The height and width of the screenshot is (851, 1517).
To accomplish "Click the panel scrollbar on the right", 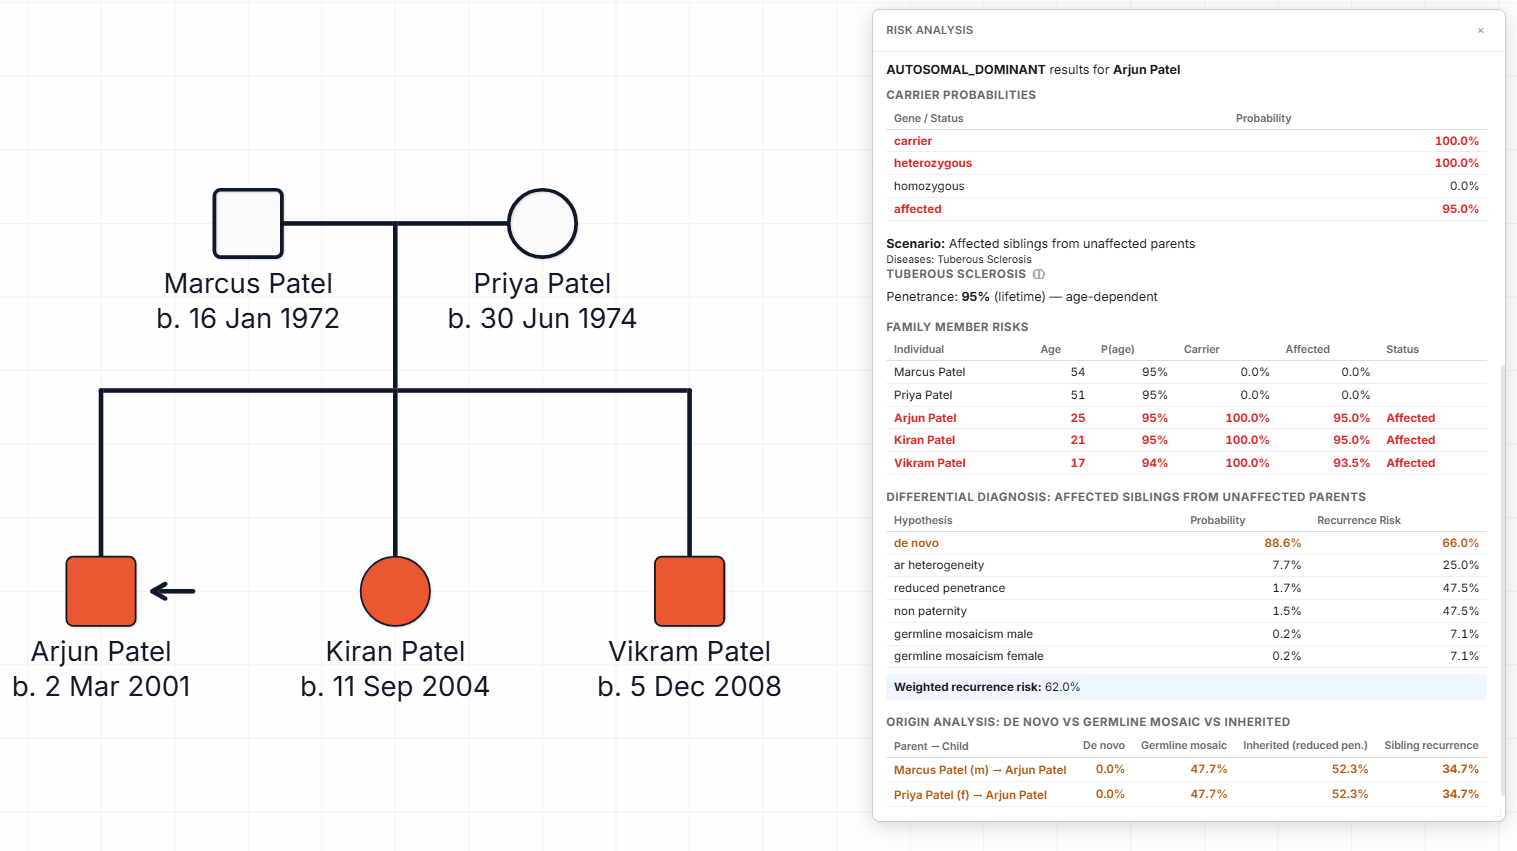I will pos(1501,580).
